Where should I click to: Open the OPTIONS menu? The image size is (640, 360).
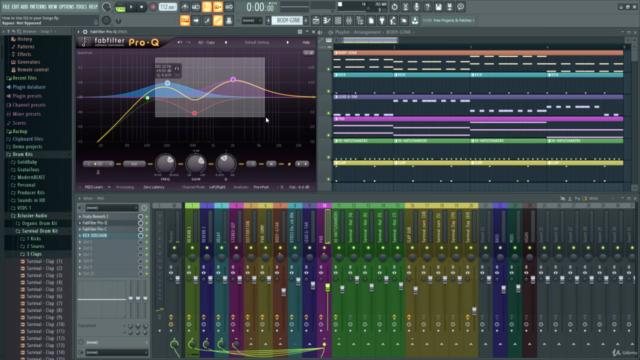[67, 7]
